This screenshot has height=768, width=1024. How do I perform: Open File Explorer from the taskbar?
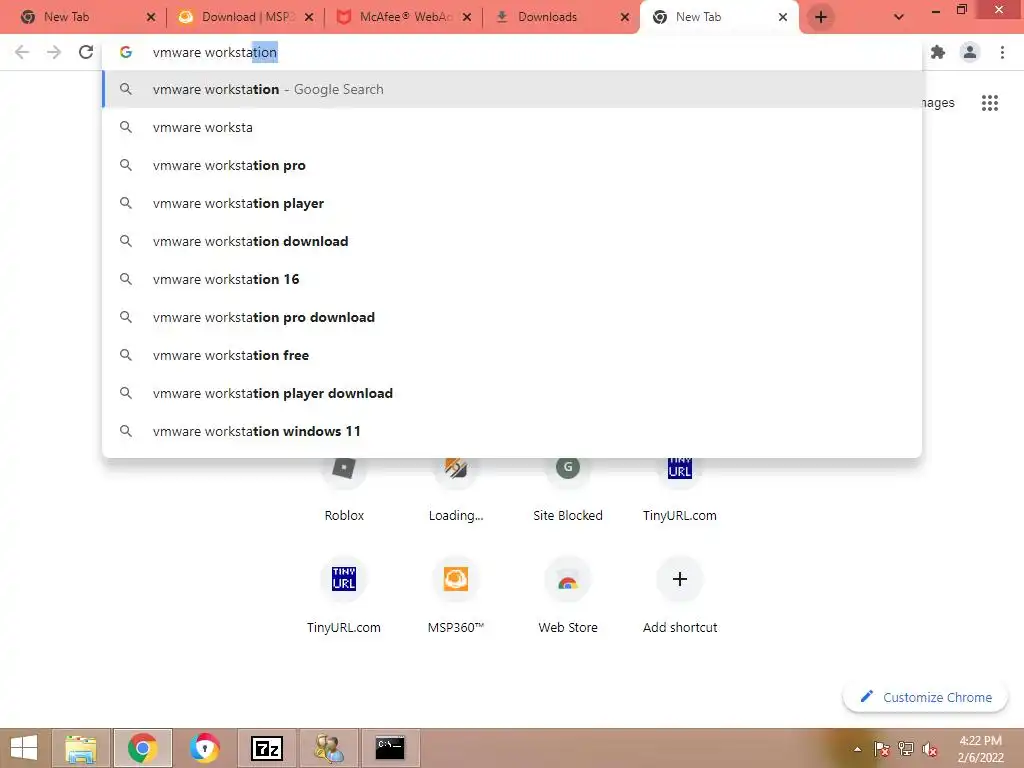pos(81,748)
